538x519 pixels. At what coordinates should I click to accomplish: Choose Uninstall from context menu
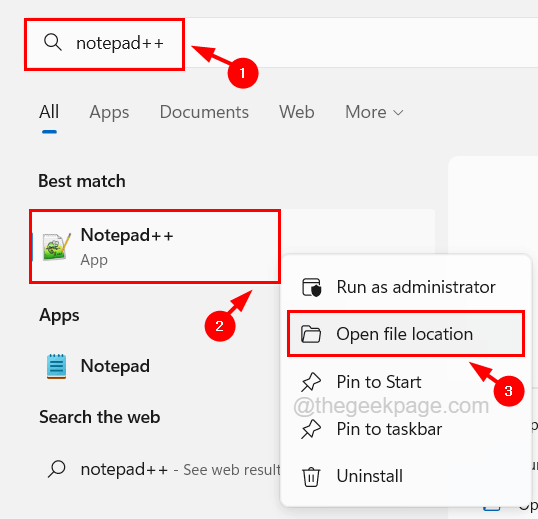click(406, 476)
